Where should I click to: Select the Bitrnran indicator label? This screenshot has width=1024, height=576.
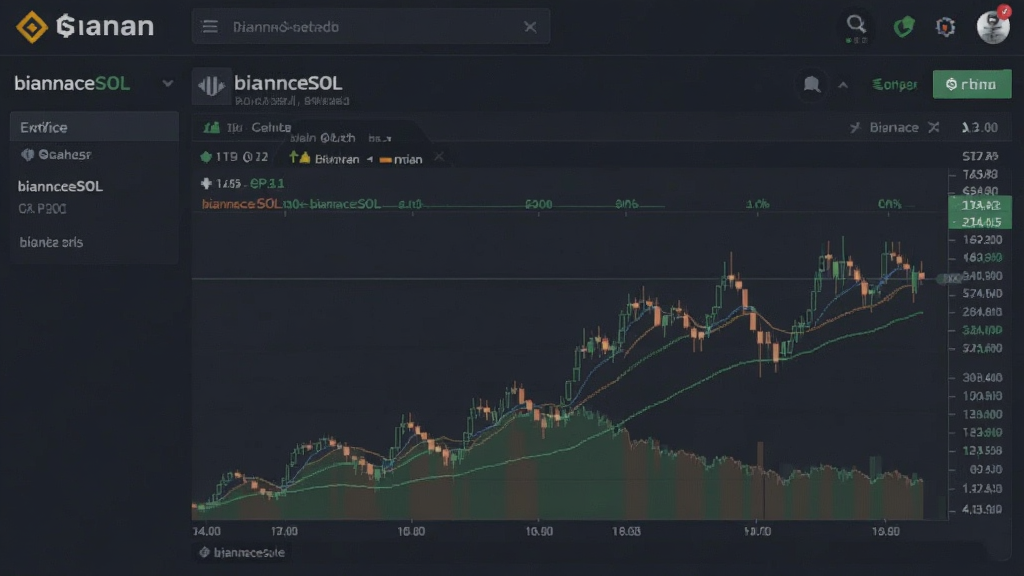pos(337,159)
